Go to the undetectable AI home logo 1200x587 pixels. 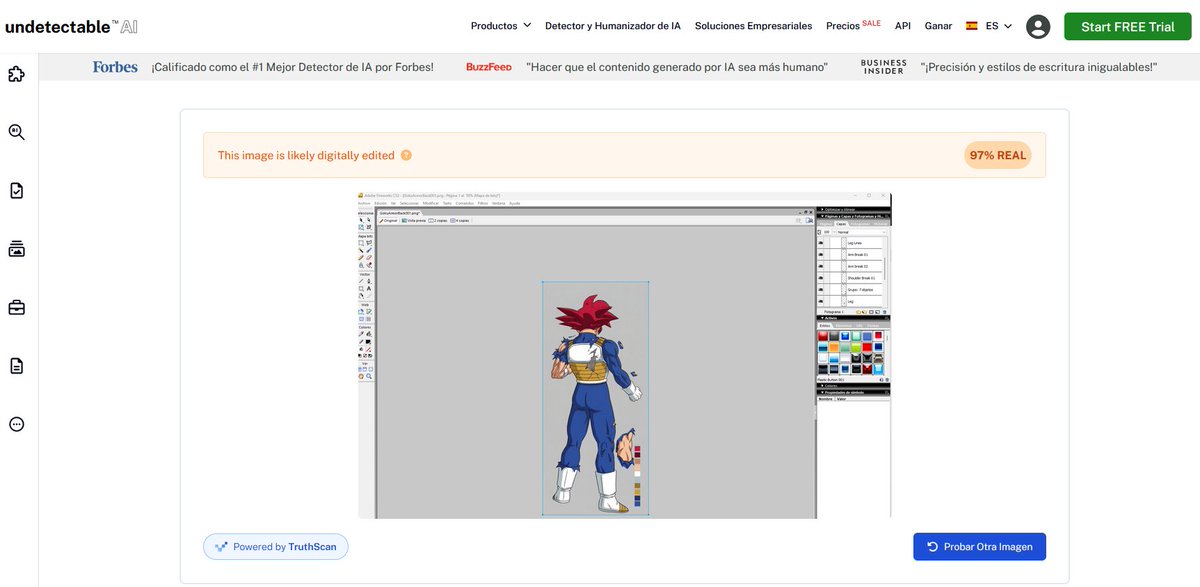point(71,27)
